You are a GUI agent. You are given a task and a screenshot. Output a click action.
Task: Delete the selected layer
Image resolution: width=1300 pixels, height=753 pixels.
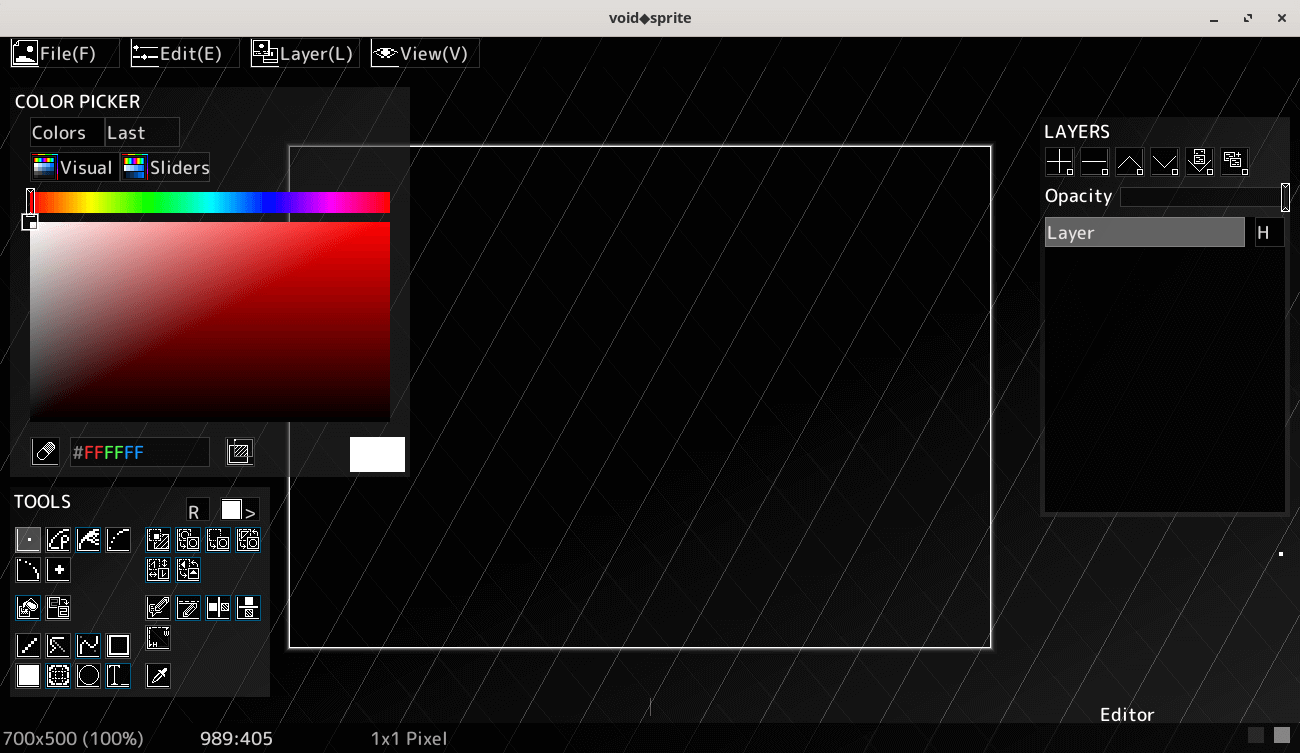(x=1094, y=162)
